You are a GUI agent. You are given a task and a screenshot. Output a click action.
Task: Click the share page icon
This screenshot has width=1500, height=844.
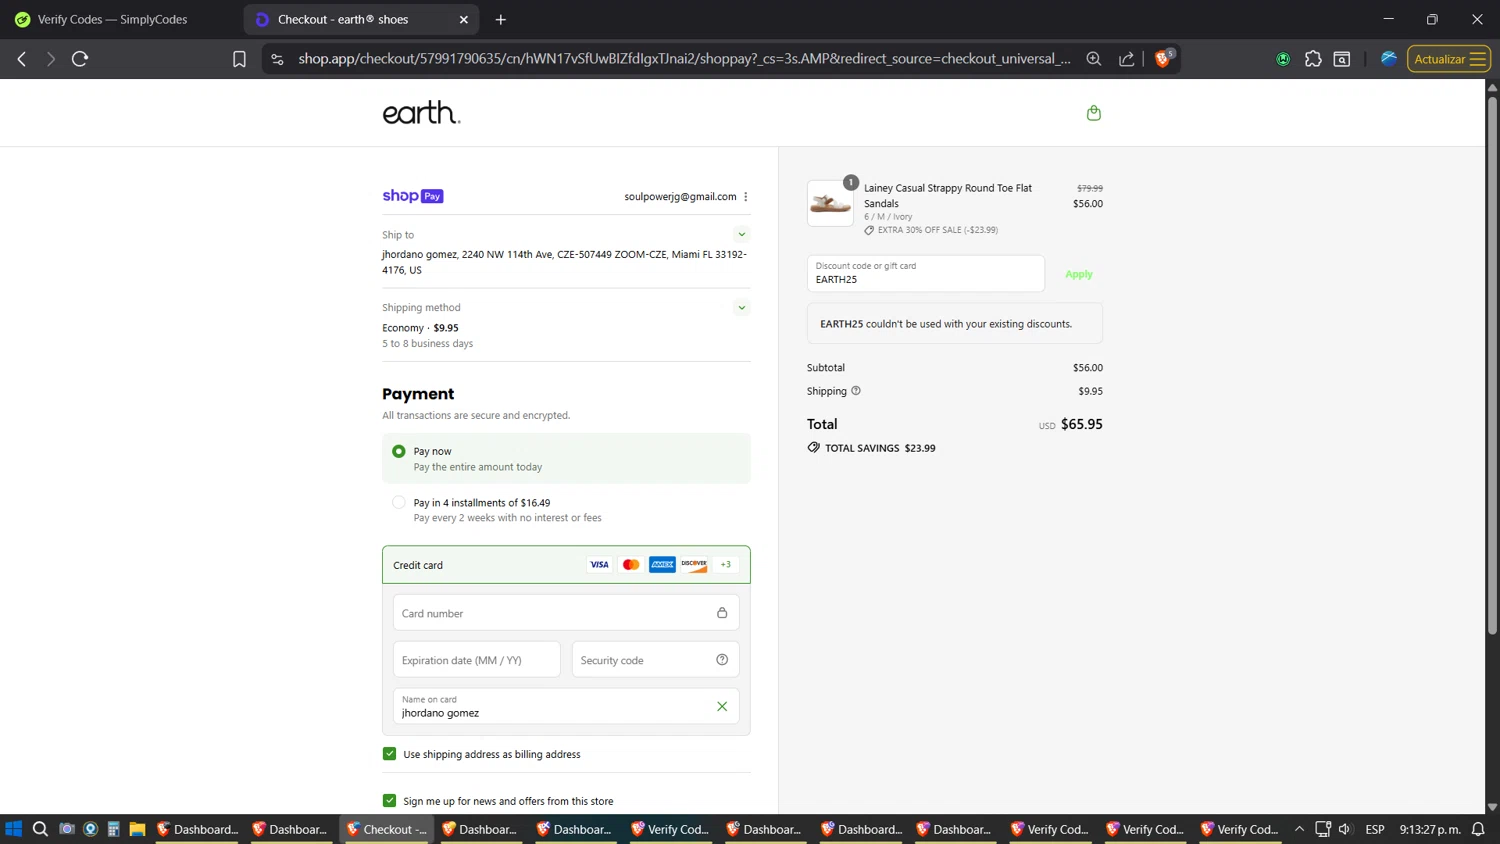(1126, 59)
